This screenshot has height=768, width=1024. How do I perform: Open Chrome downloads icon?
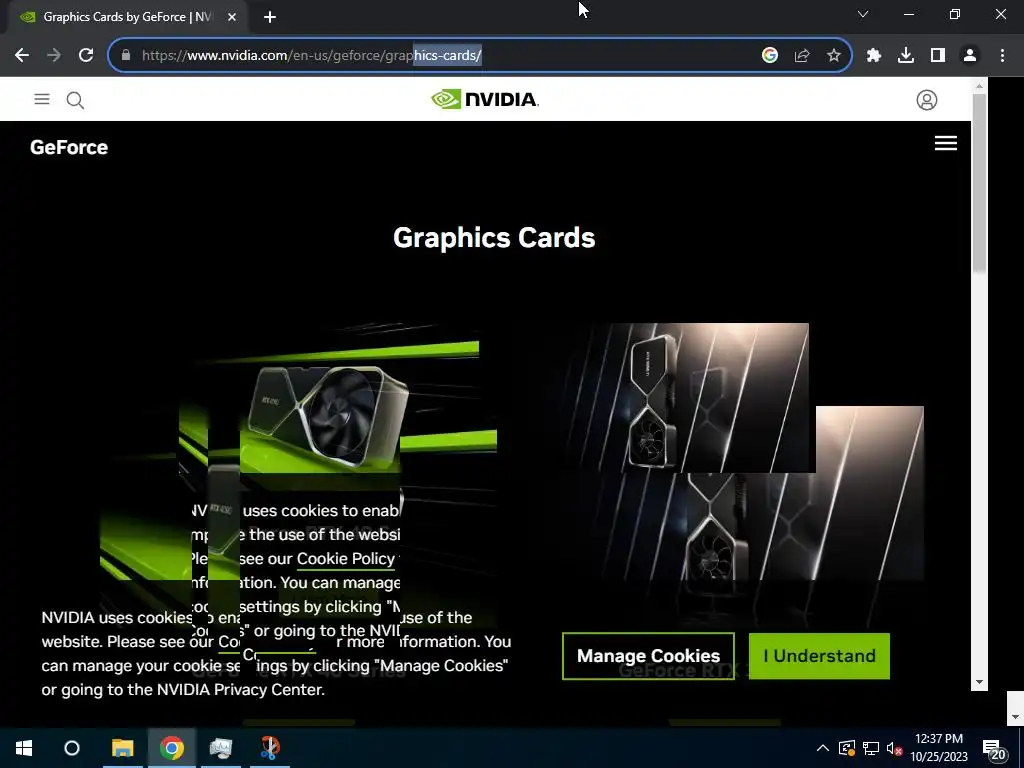(906, 56)
